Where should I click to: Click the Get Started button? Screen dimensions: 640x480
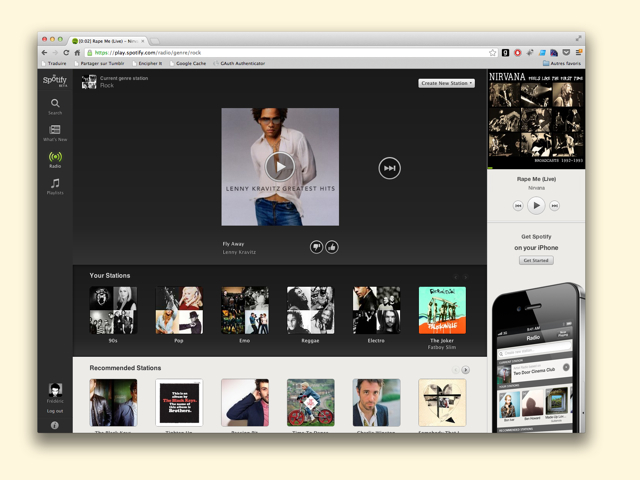536,260
